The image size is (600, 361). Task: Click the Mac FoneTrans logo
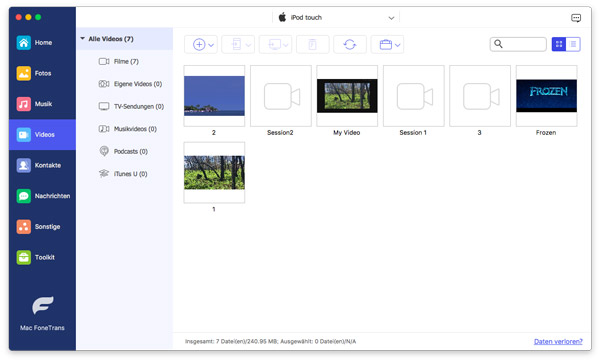click(x=42, y=305)
